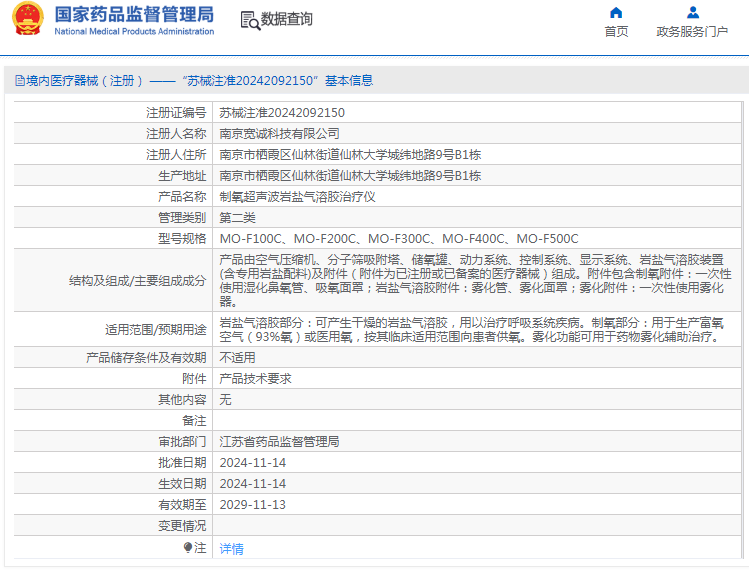Viewport: 749px width, 570px height.
Task: Click the 政务服务门户 text label
Action: 692,32
